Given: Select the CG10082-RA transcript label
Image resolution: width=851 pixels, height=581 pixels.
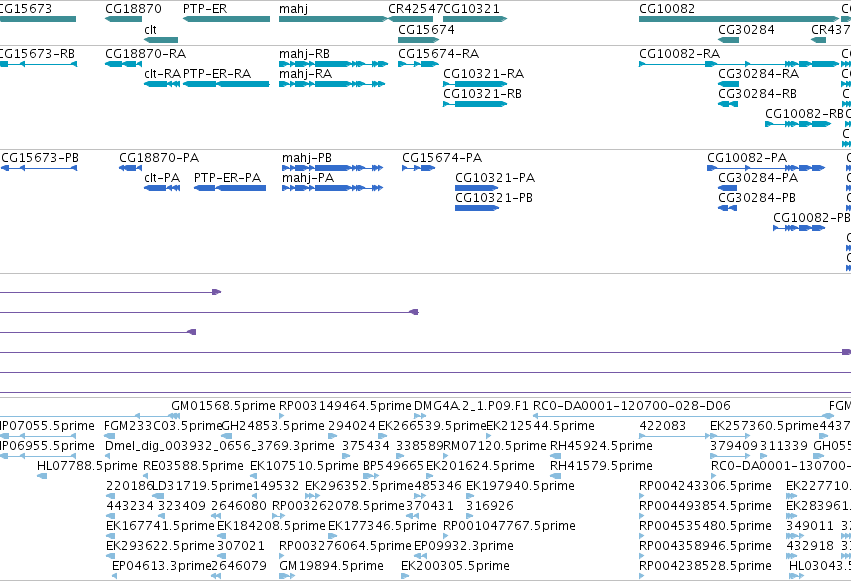Looking at the screenshot, I should pos(679,54).
